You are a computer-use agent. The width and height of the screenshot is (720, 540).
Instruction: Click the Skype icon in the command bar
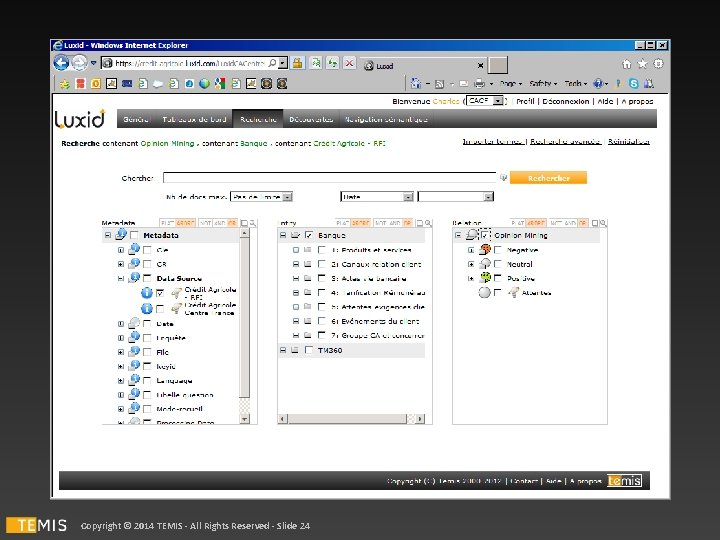[x=634, y=84]
